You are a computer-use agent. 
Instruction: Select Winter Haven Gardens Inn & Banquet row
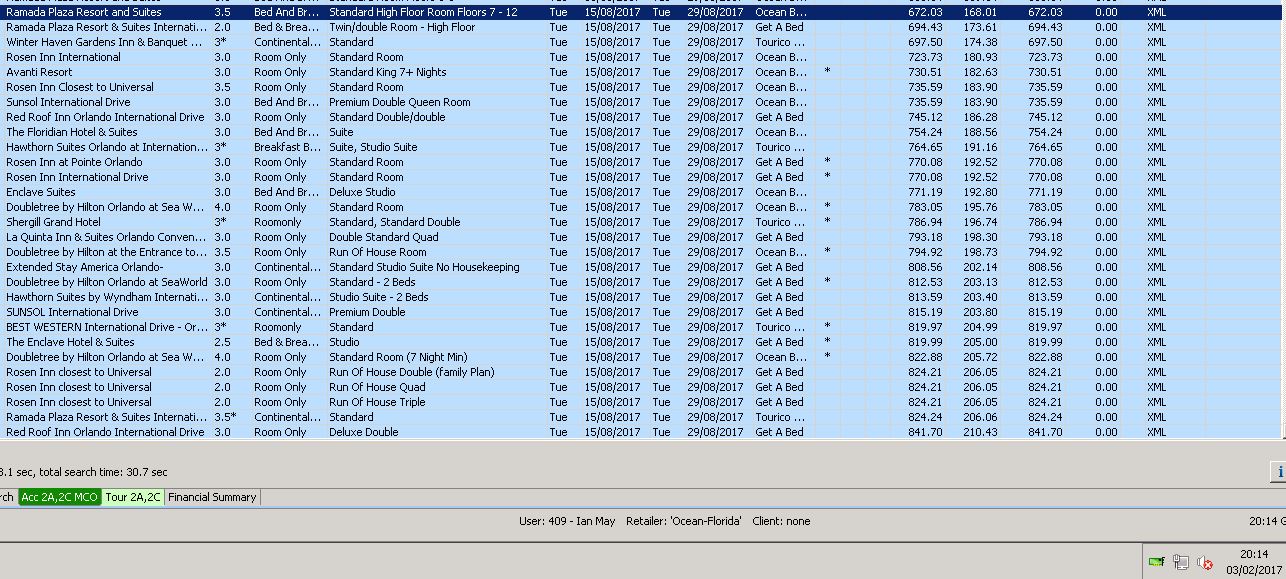pos(640,42)
